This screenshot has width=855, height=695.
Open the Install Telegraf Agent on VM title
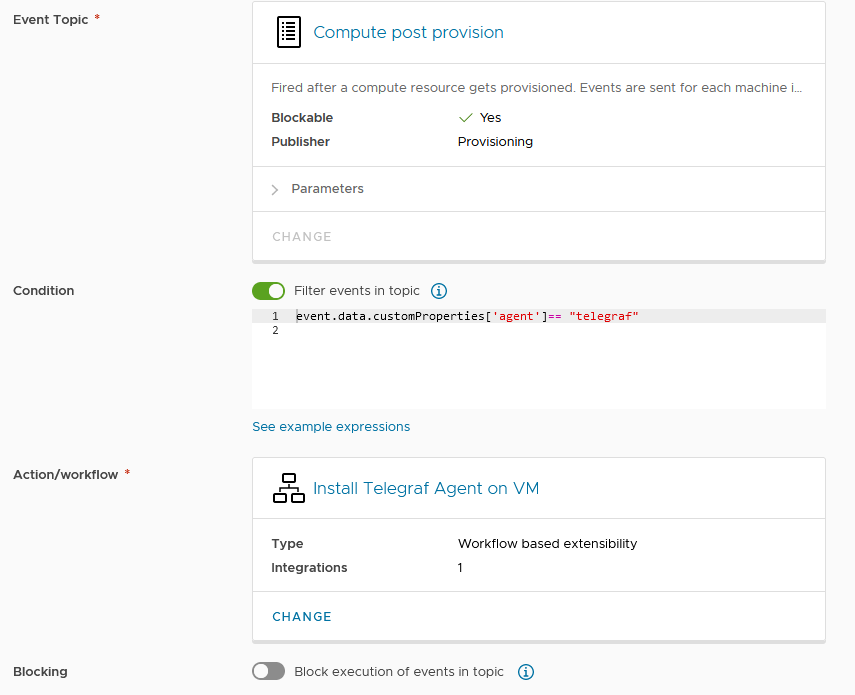(426, 488)
